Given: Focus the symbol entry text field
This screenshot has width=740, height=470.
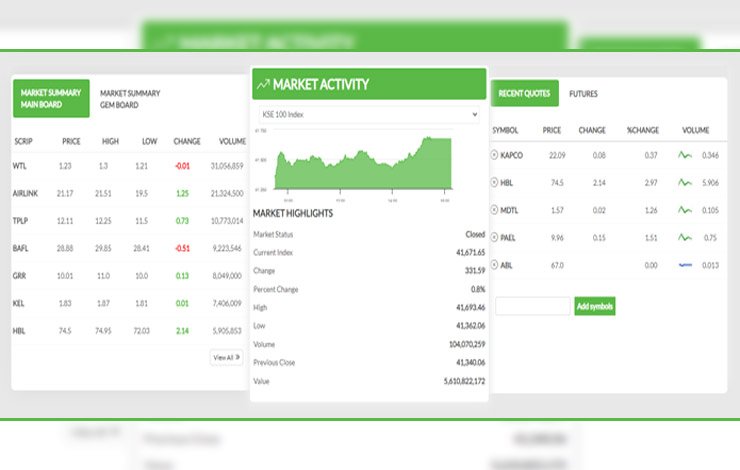Looking at the screenshot, I should click(x=532, y=306).
